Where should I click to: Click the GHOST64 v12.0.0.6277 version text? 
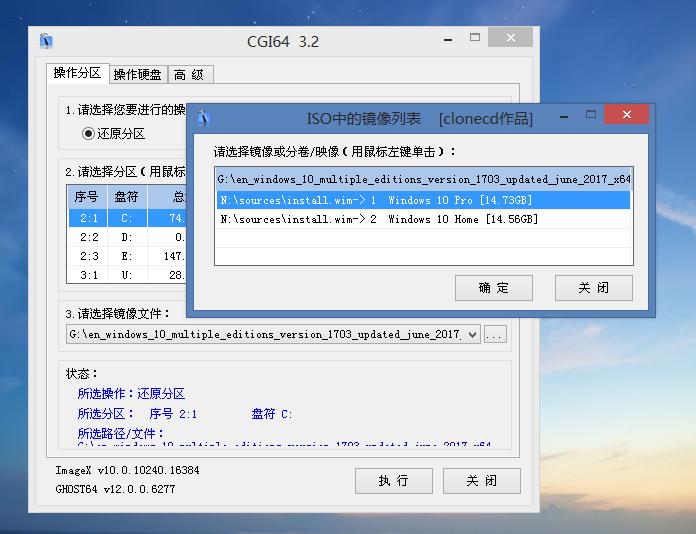point(115,489)
